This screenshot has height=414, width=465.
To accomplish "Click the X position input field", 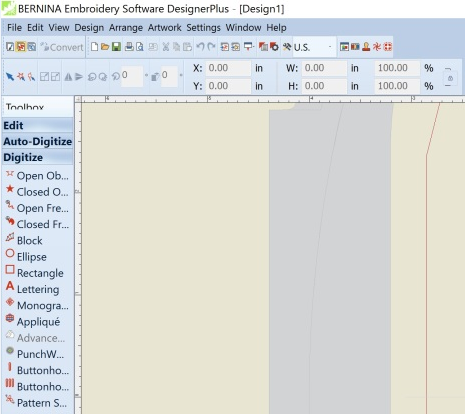I will tap(228, 68).
